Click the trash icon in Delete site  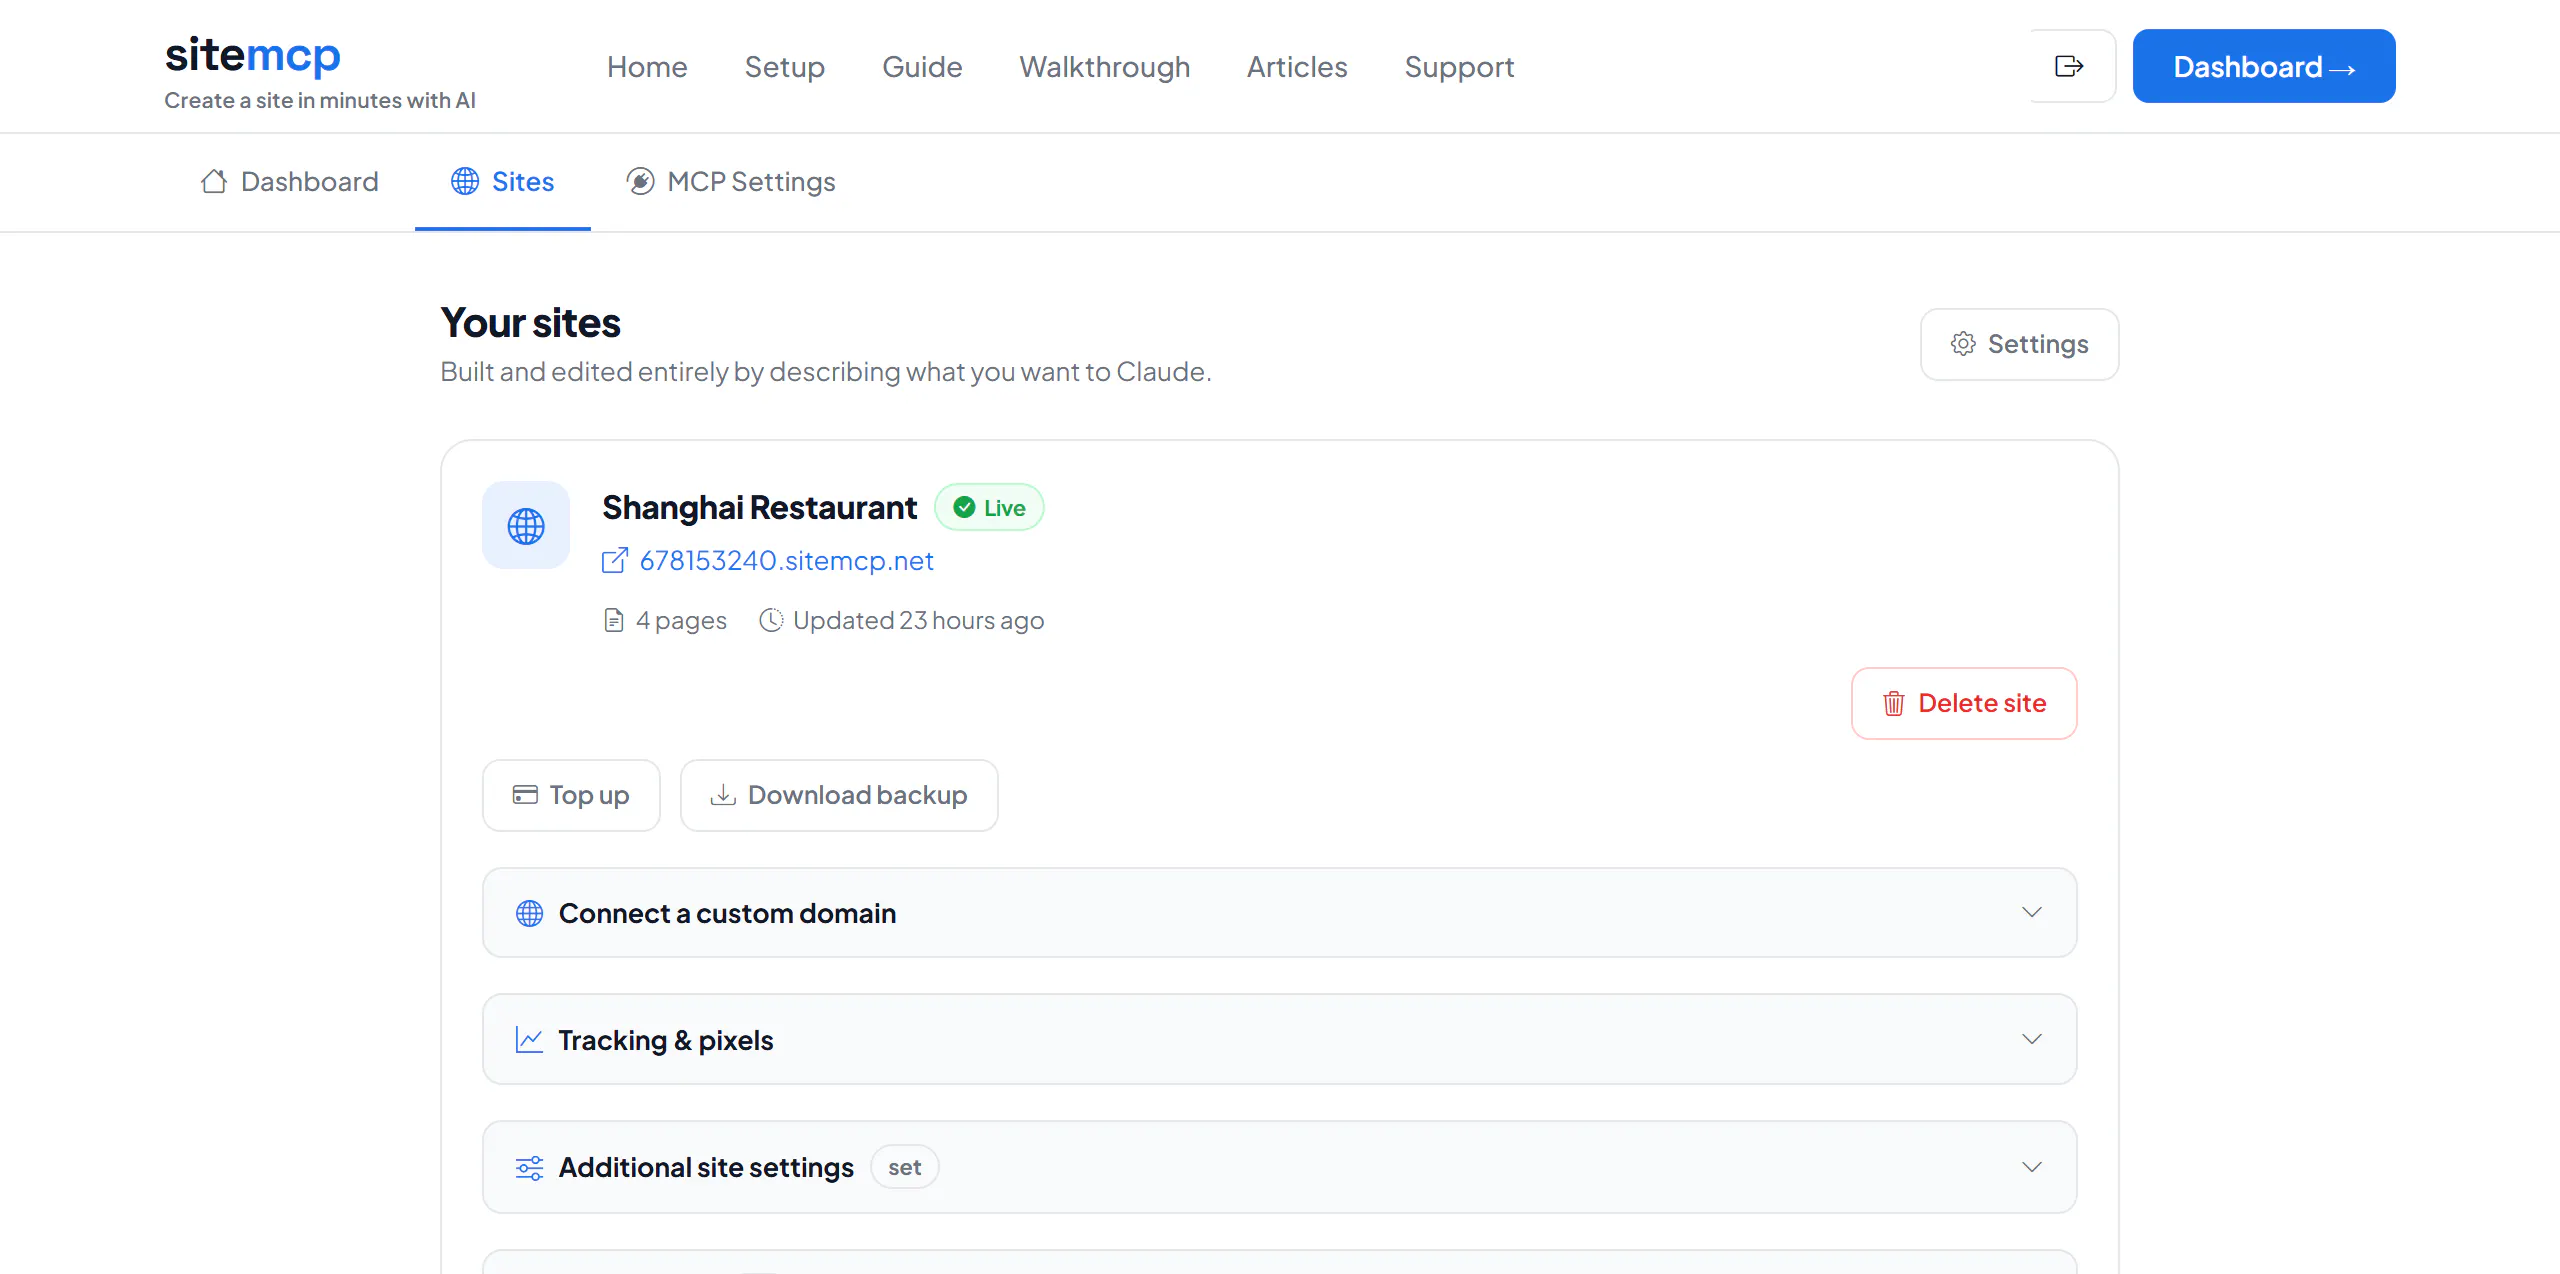[x=1894, y=704]
